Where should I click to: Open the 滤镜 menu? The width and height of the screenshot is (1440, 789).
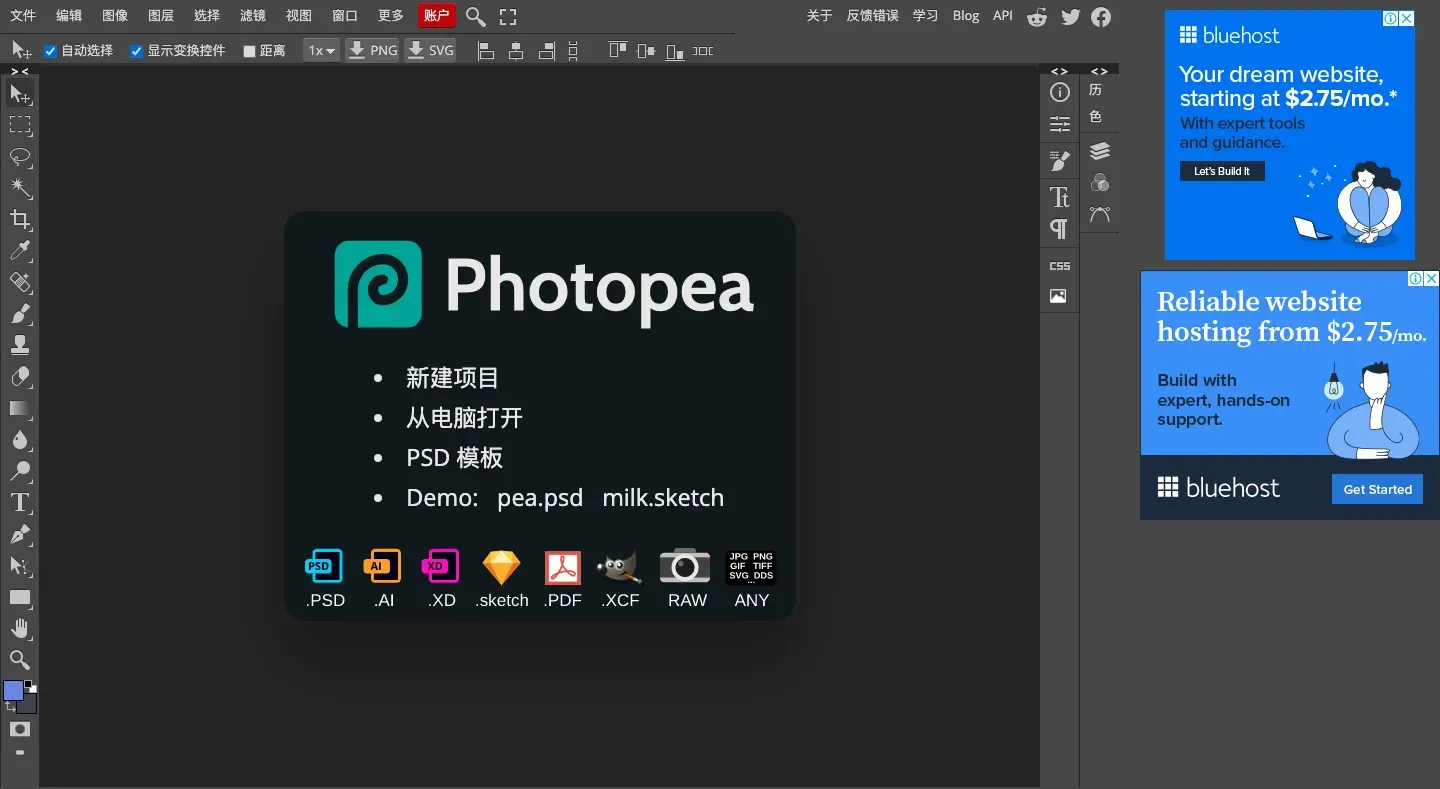[x=253, y=16]
